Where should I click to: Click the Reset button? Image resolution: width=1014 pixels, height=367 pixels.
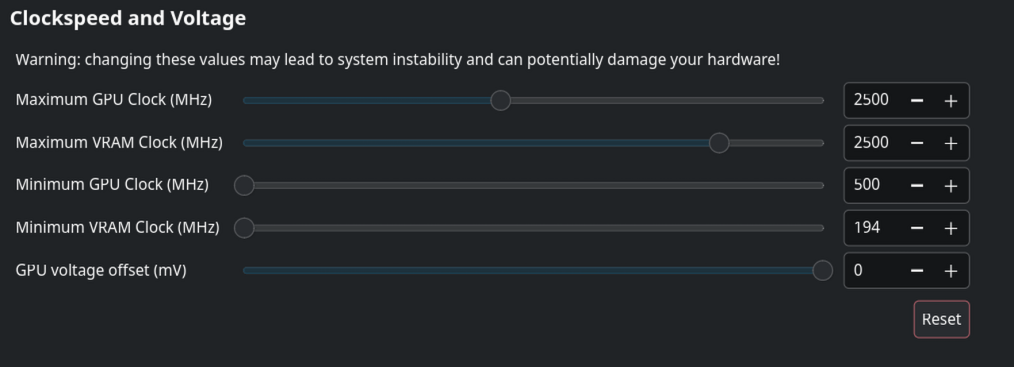(941, 319)
